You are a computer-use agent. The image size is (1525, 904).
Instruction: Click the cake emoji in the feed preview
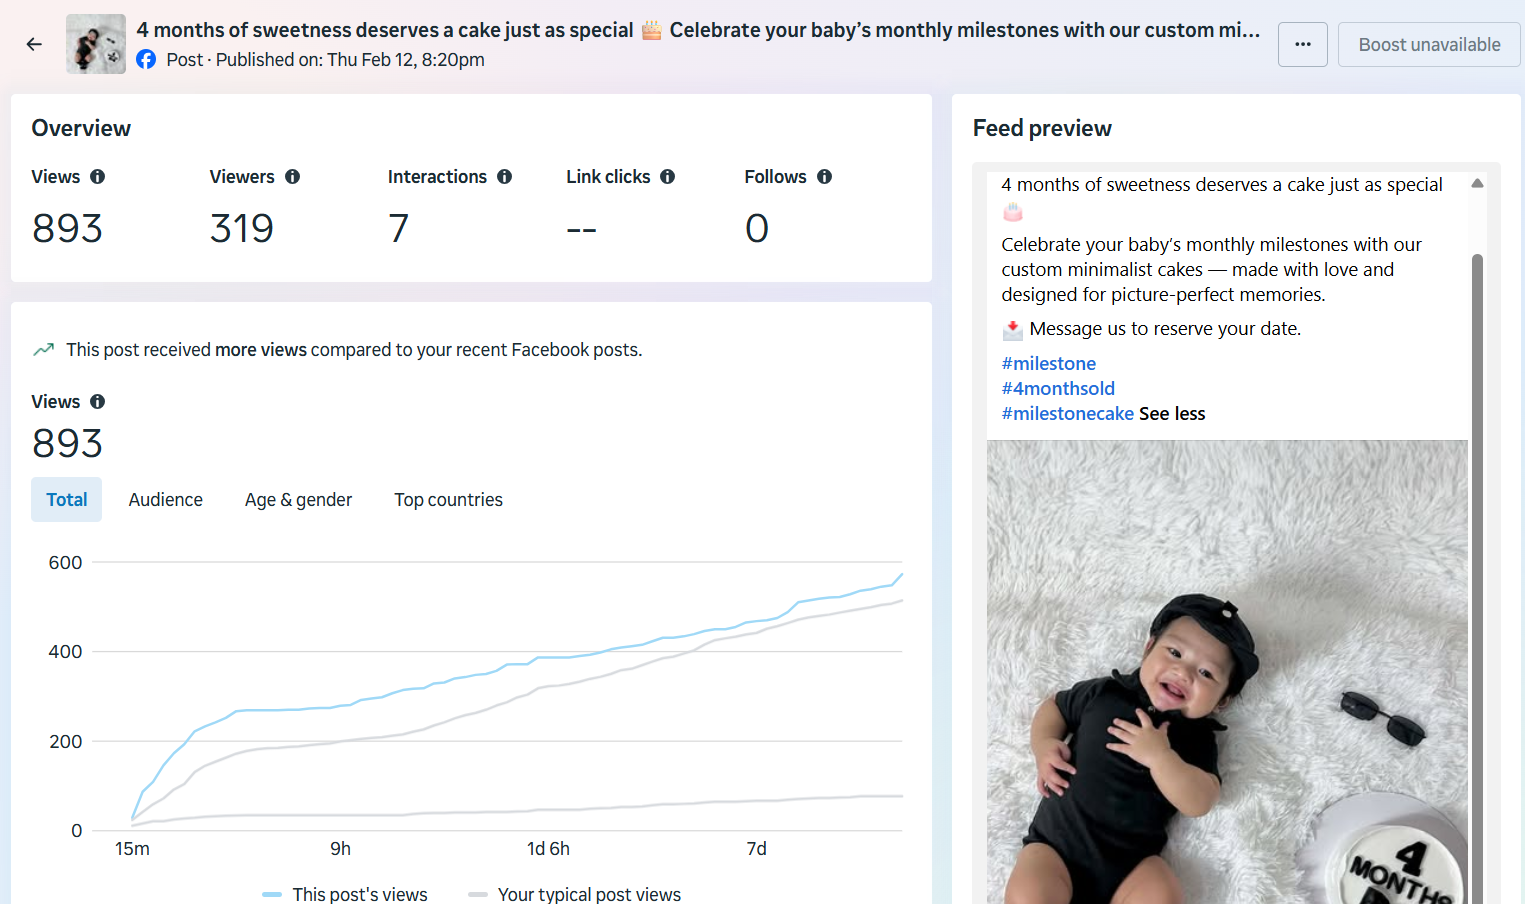coord(1013,212)
